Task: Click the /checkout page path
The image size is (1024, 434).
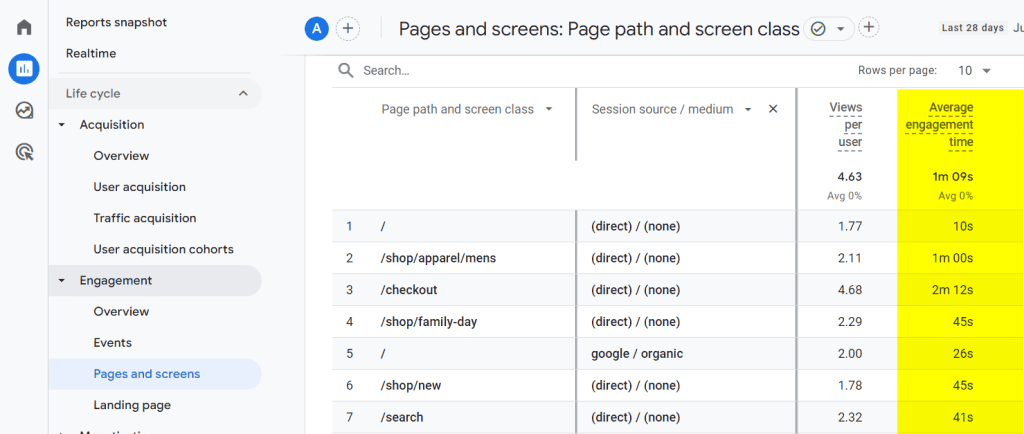Action: (409, 290)
